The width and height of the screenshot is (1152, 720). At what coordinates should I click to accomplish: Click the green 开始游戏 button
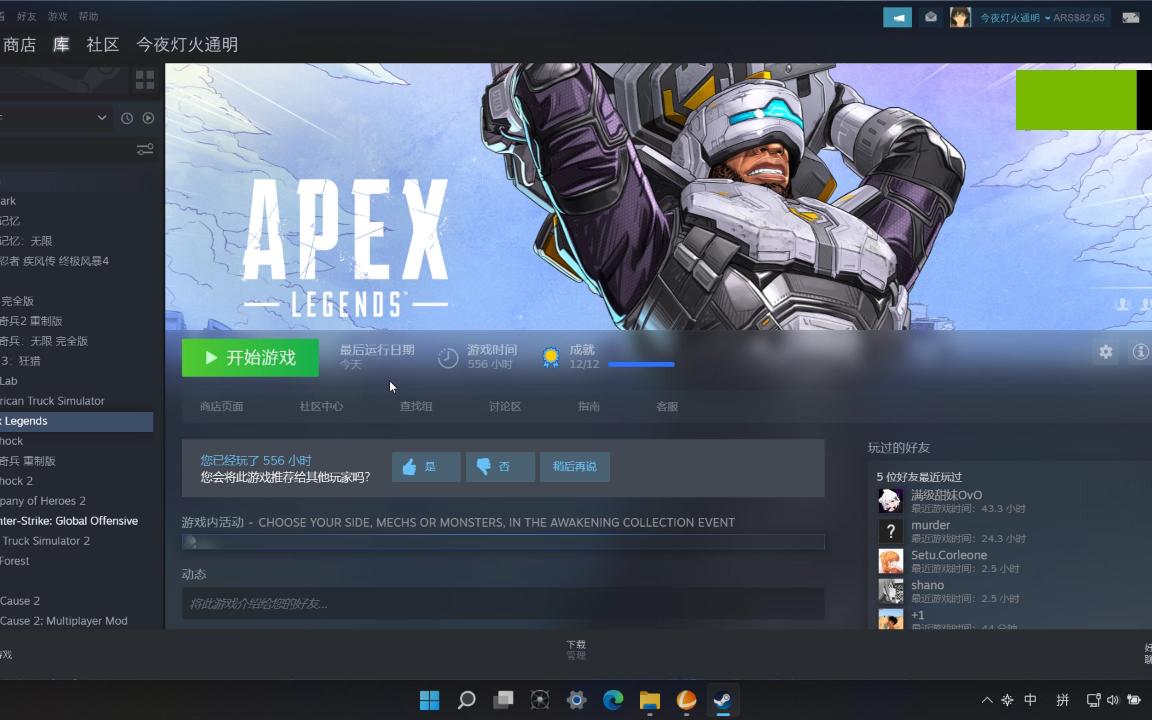coord(250,357)
